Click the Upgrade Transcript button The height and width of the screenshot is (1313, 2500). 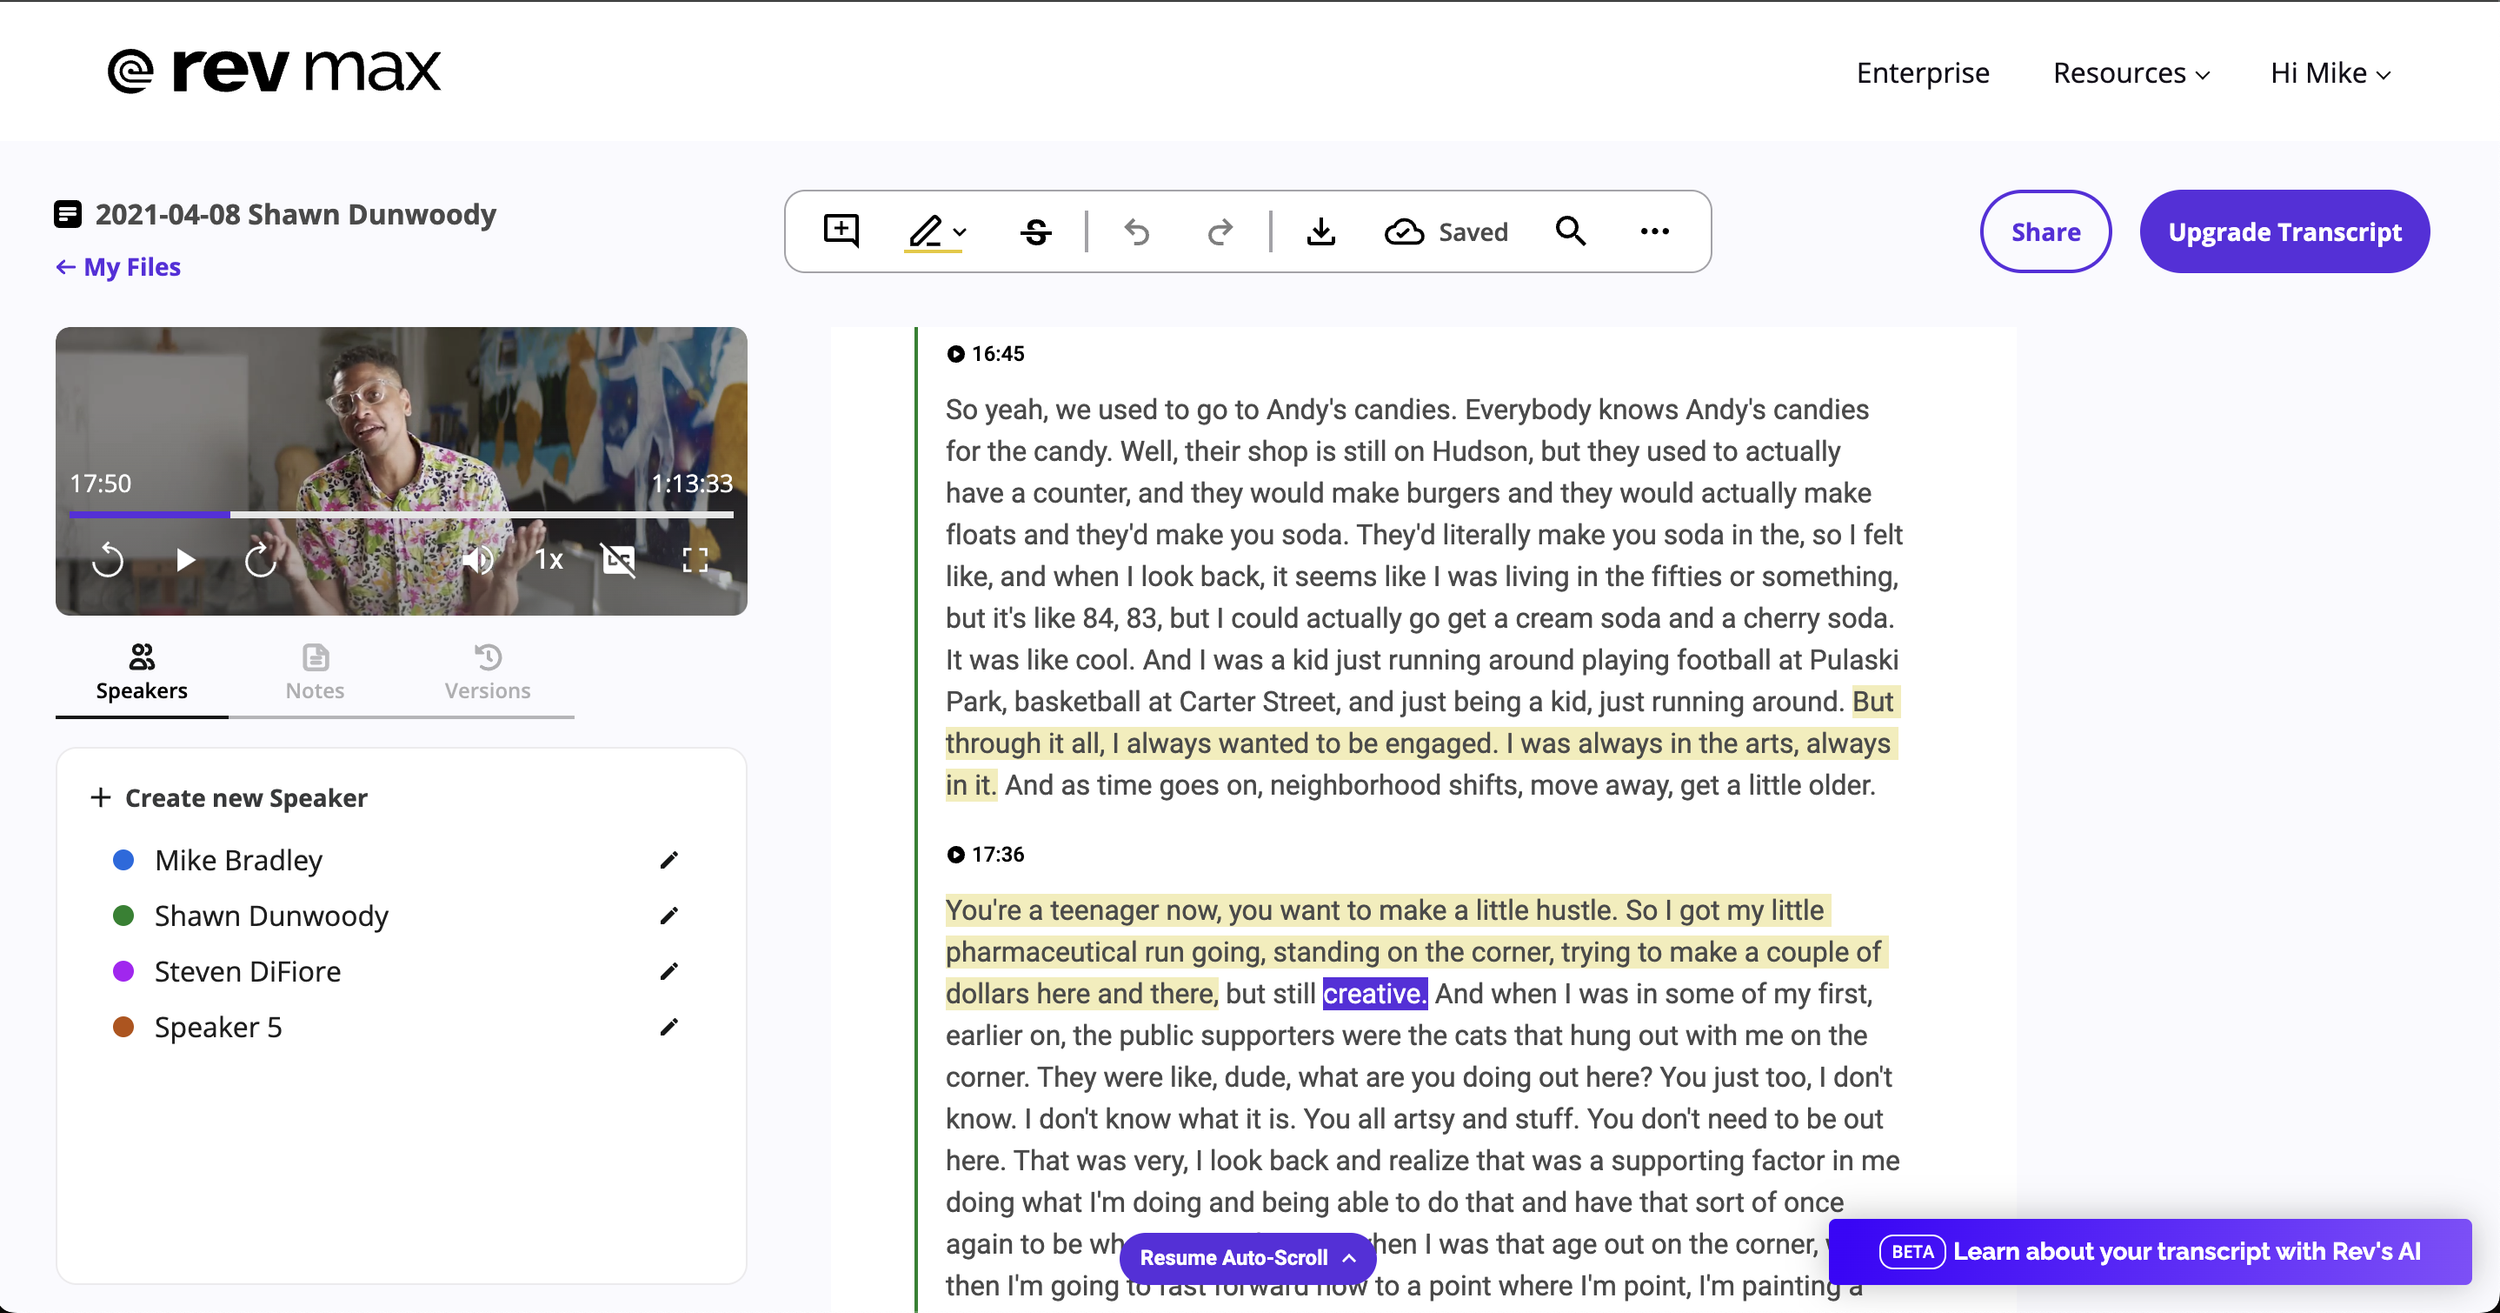point(2284,232)
